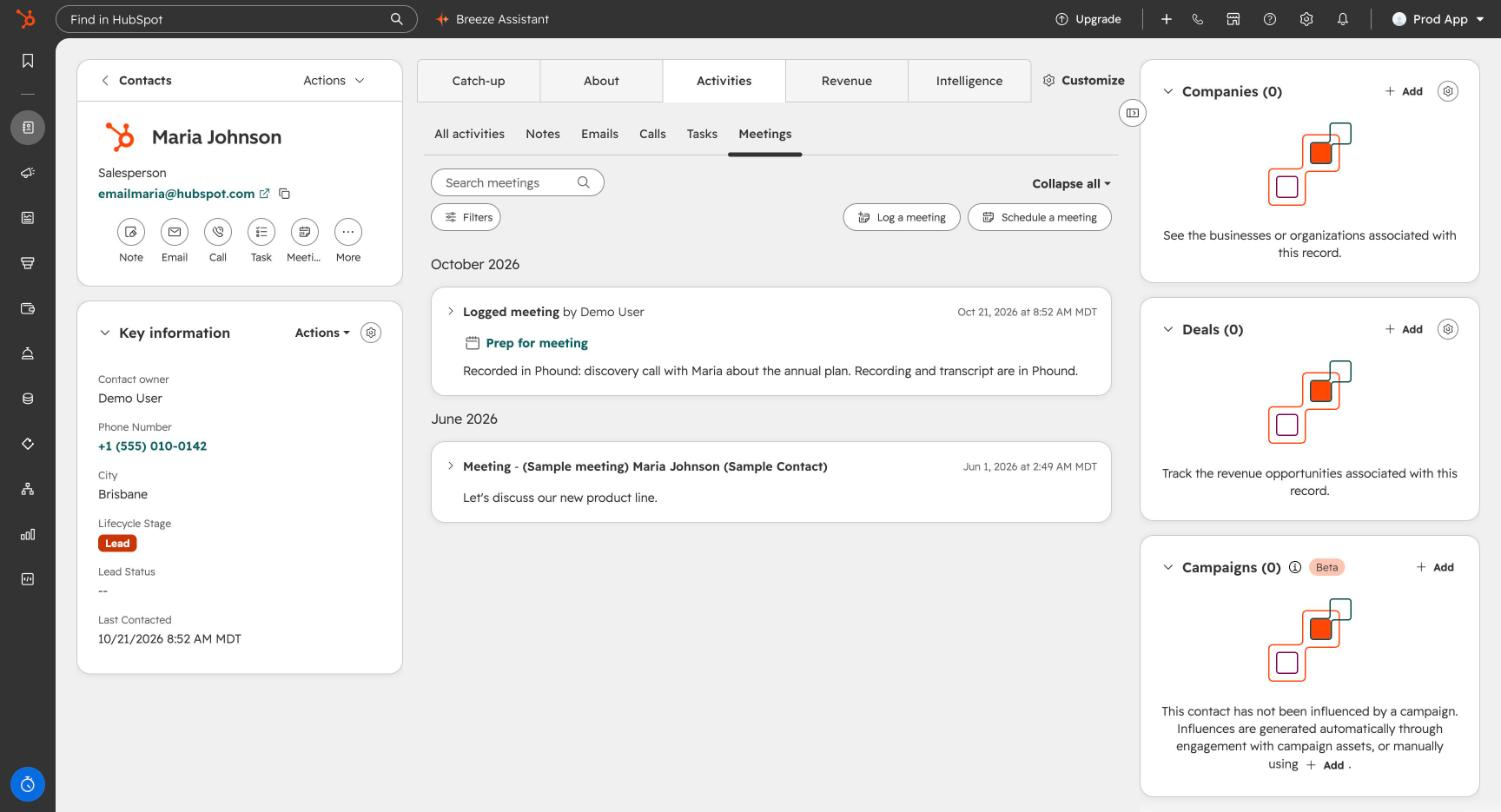
Task: Collapse the Key information section
Action: point(104,333)
